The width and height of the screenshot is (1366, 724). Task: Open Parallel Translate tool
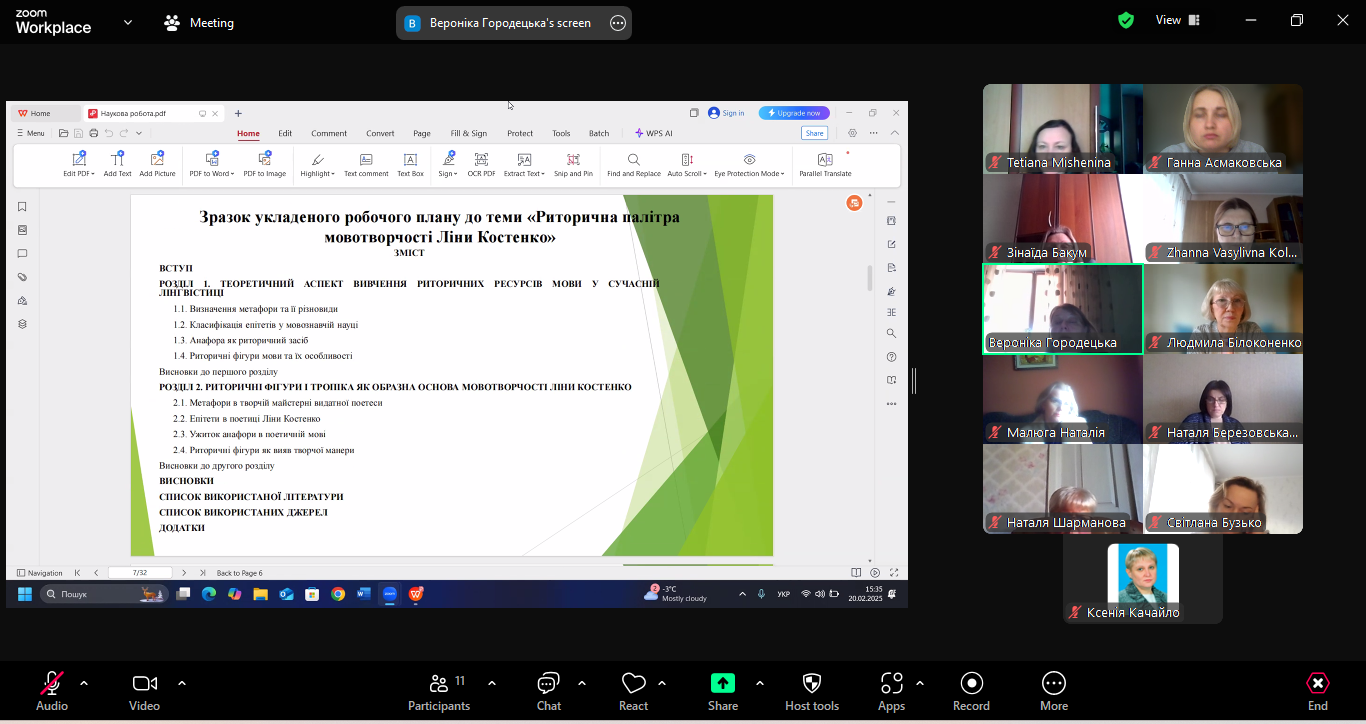pos(825,165)
